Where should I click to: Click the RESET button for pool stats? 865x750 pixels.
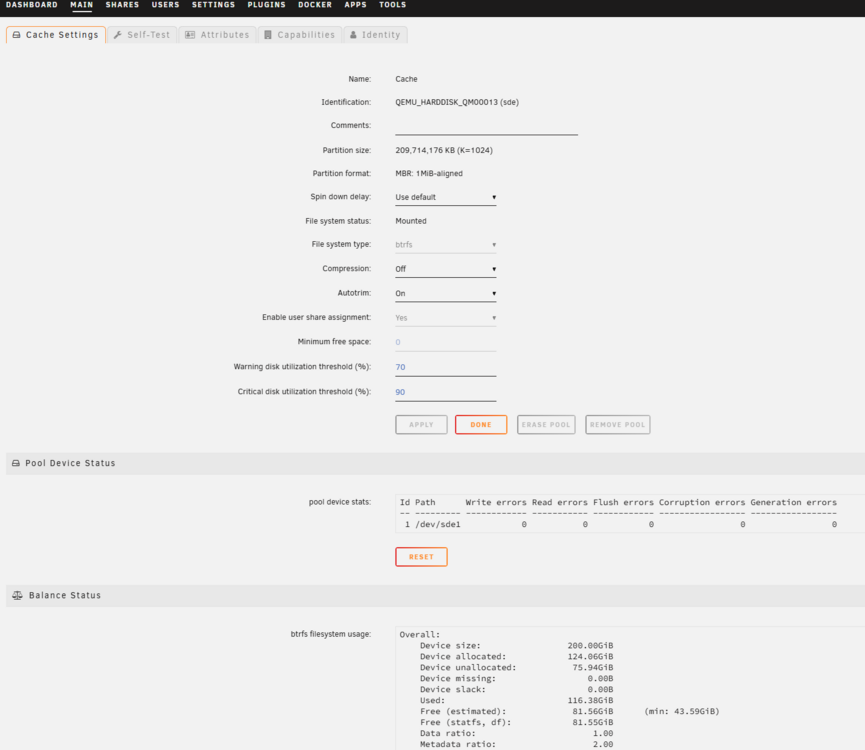point(421,557)
